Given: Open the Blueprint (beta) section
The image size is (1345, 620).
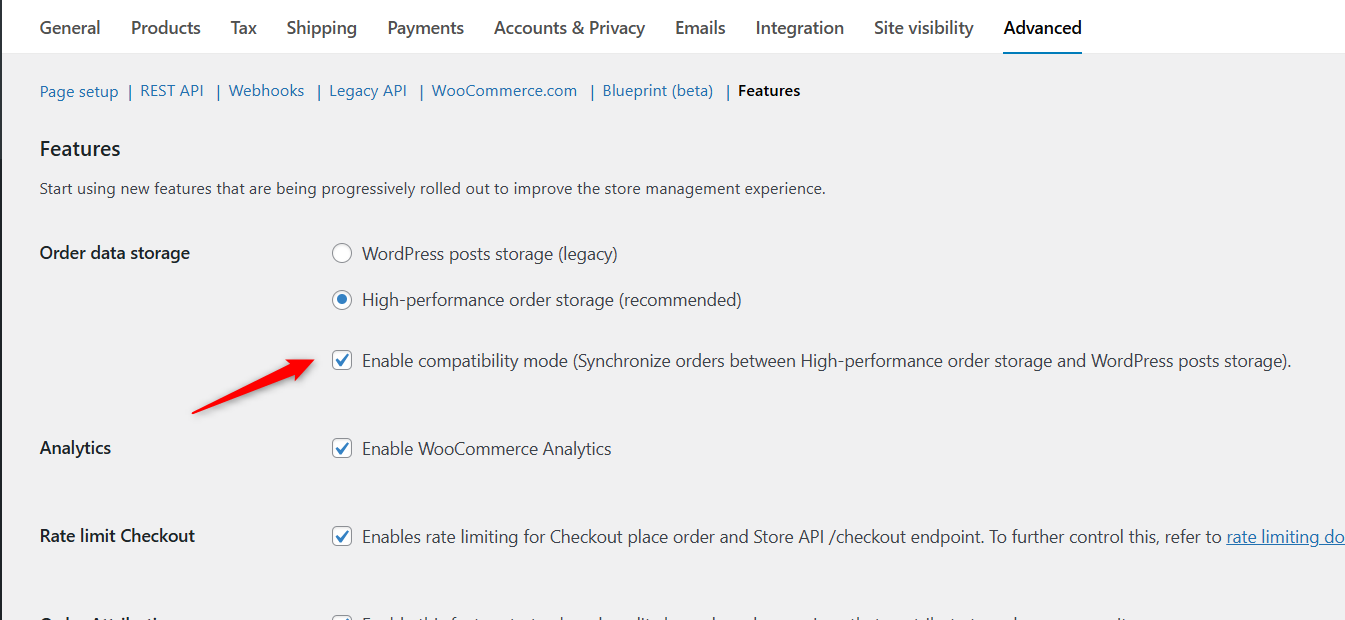Looking at the screenshot, I should click(658, 91).
